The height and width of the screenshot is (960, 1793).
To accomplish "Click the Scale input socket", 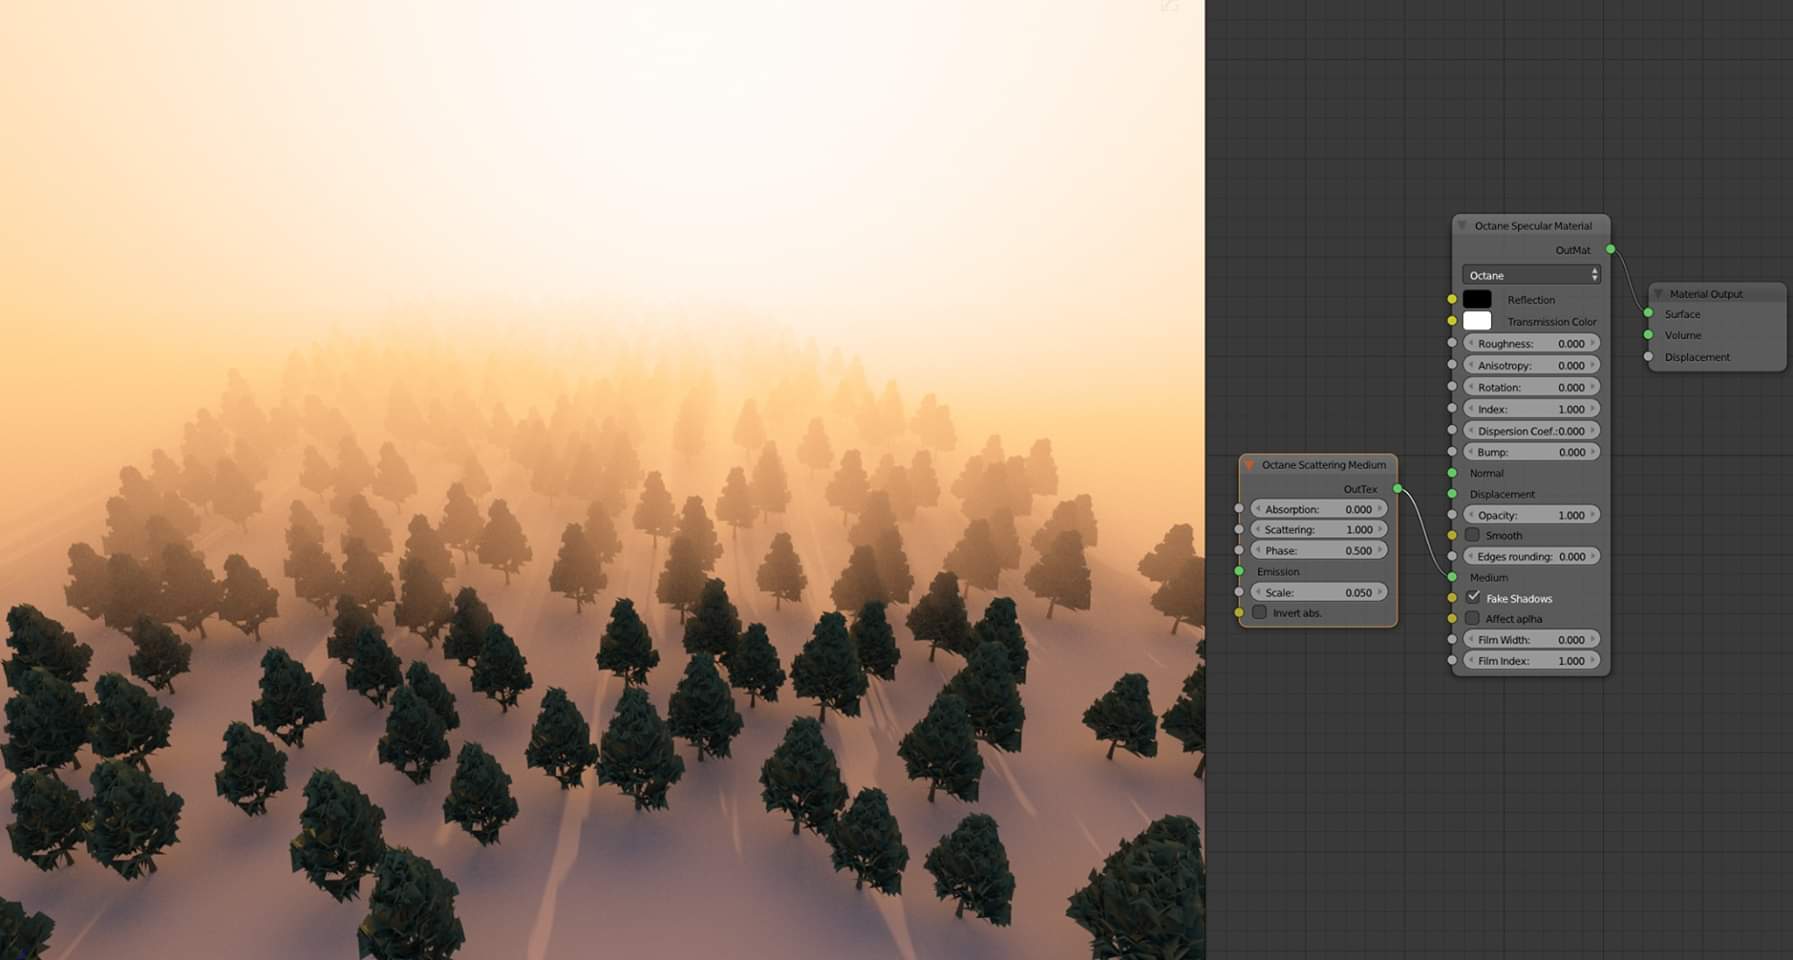I will pos(1239,592).
